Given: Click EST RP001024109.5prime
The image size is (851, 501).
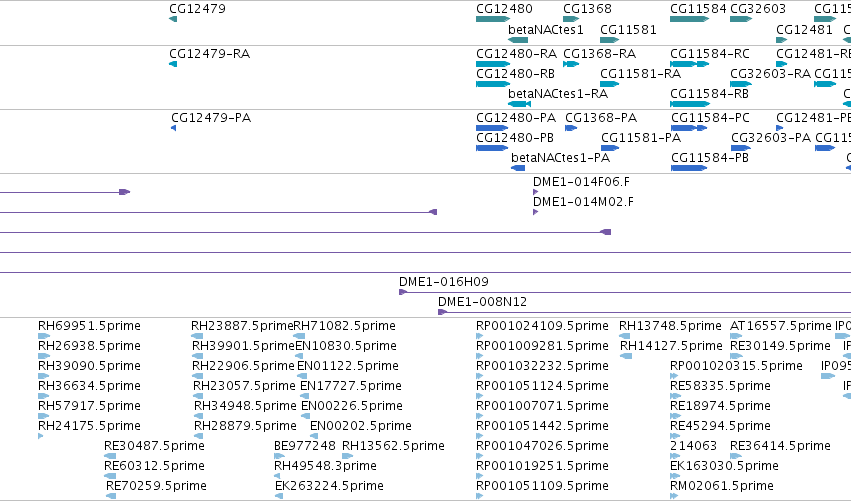Looking at the screenshot, I should coord(542,326).
